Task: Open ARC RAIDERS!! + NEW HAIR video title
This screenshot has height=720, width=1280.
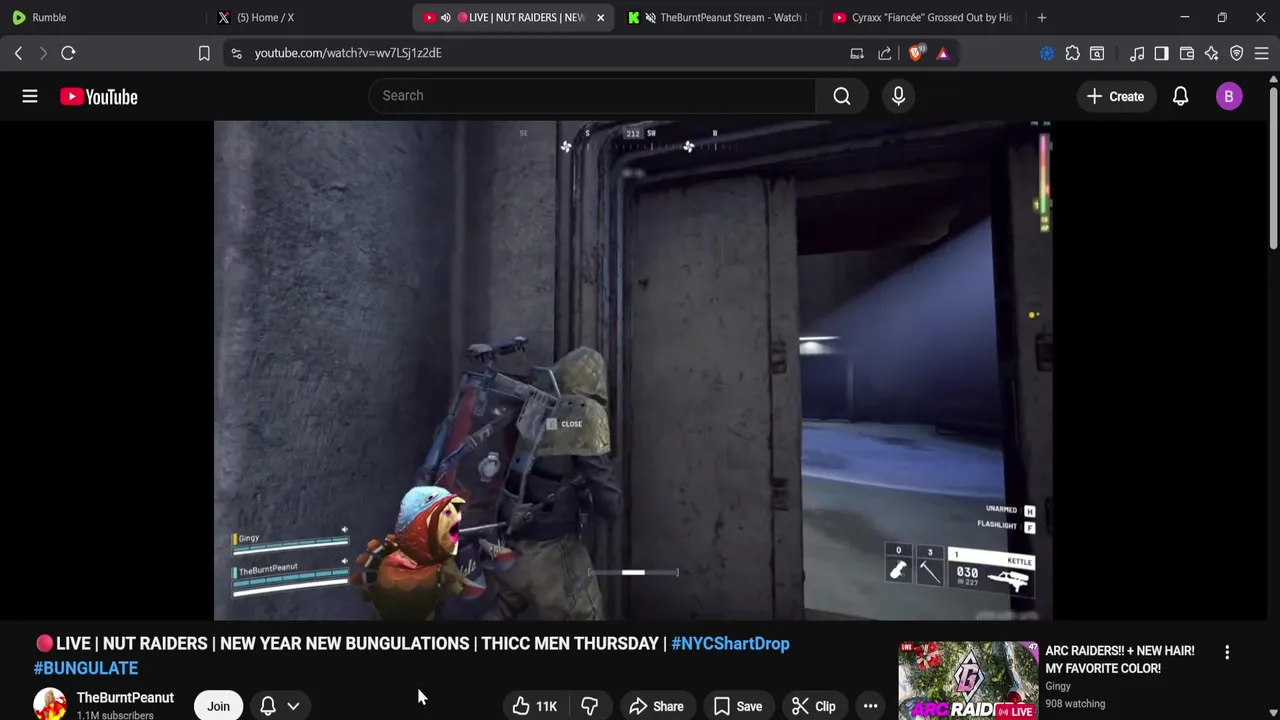Action: 1120,660
